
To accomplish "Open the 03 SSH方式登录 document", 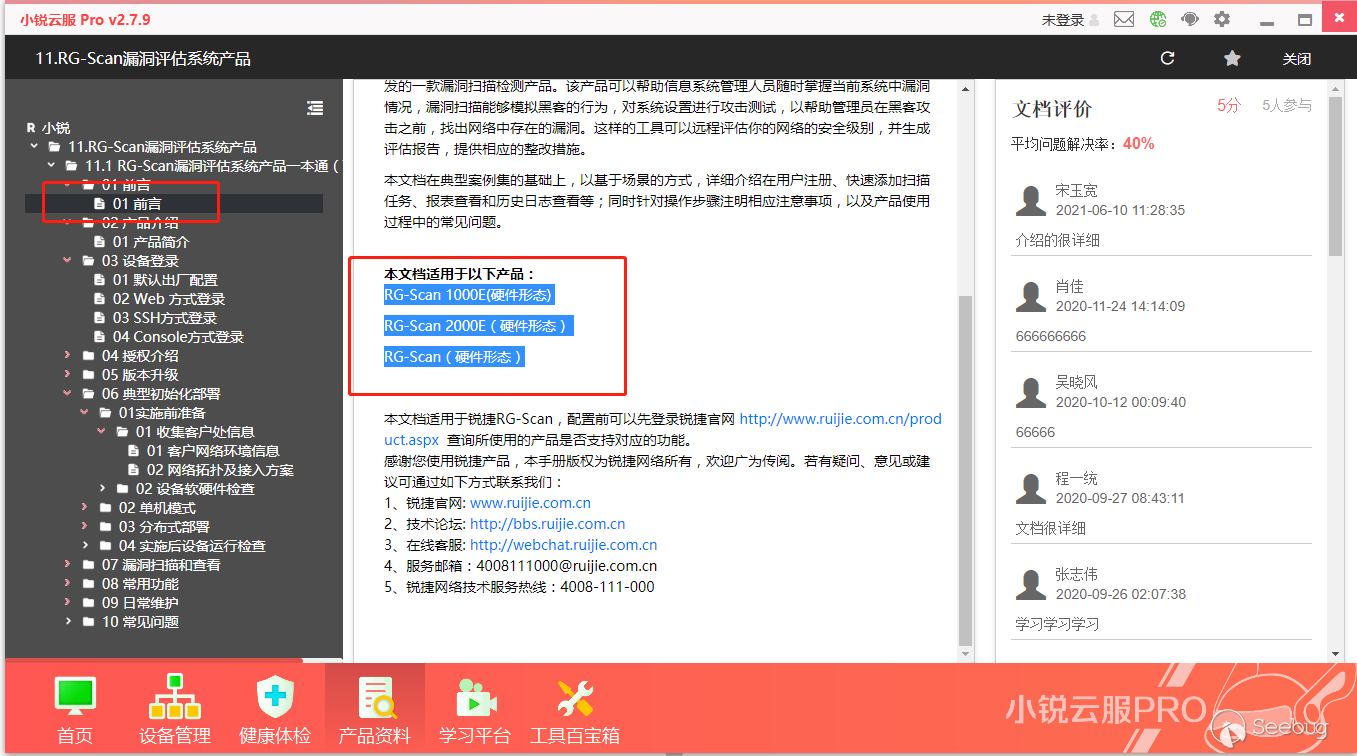I will [x=164, y=318].
